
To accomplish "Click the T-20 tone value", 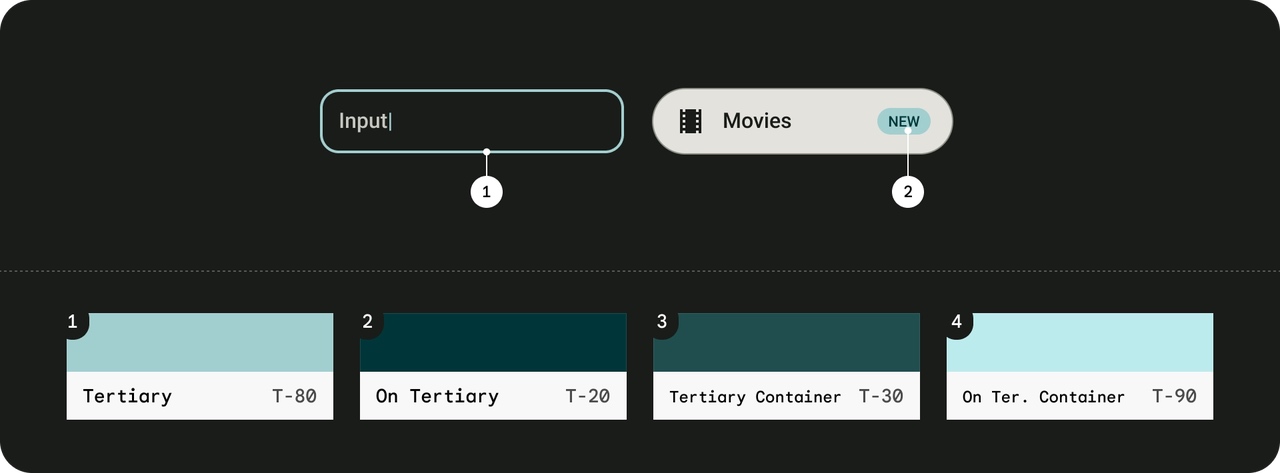I will 587,396.
